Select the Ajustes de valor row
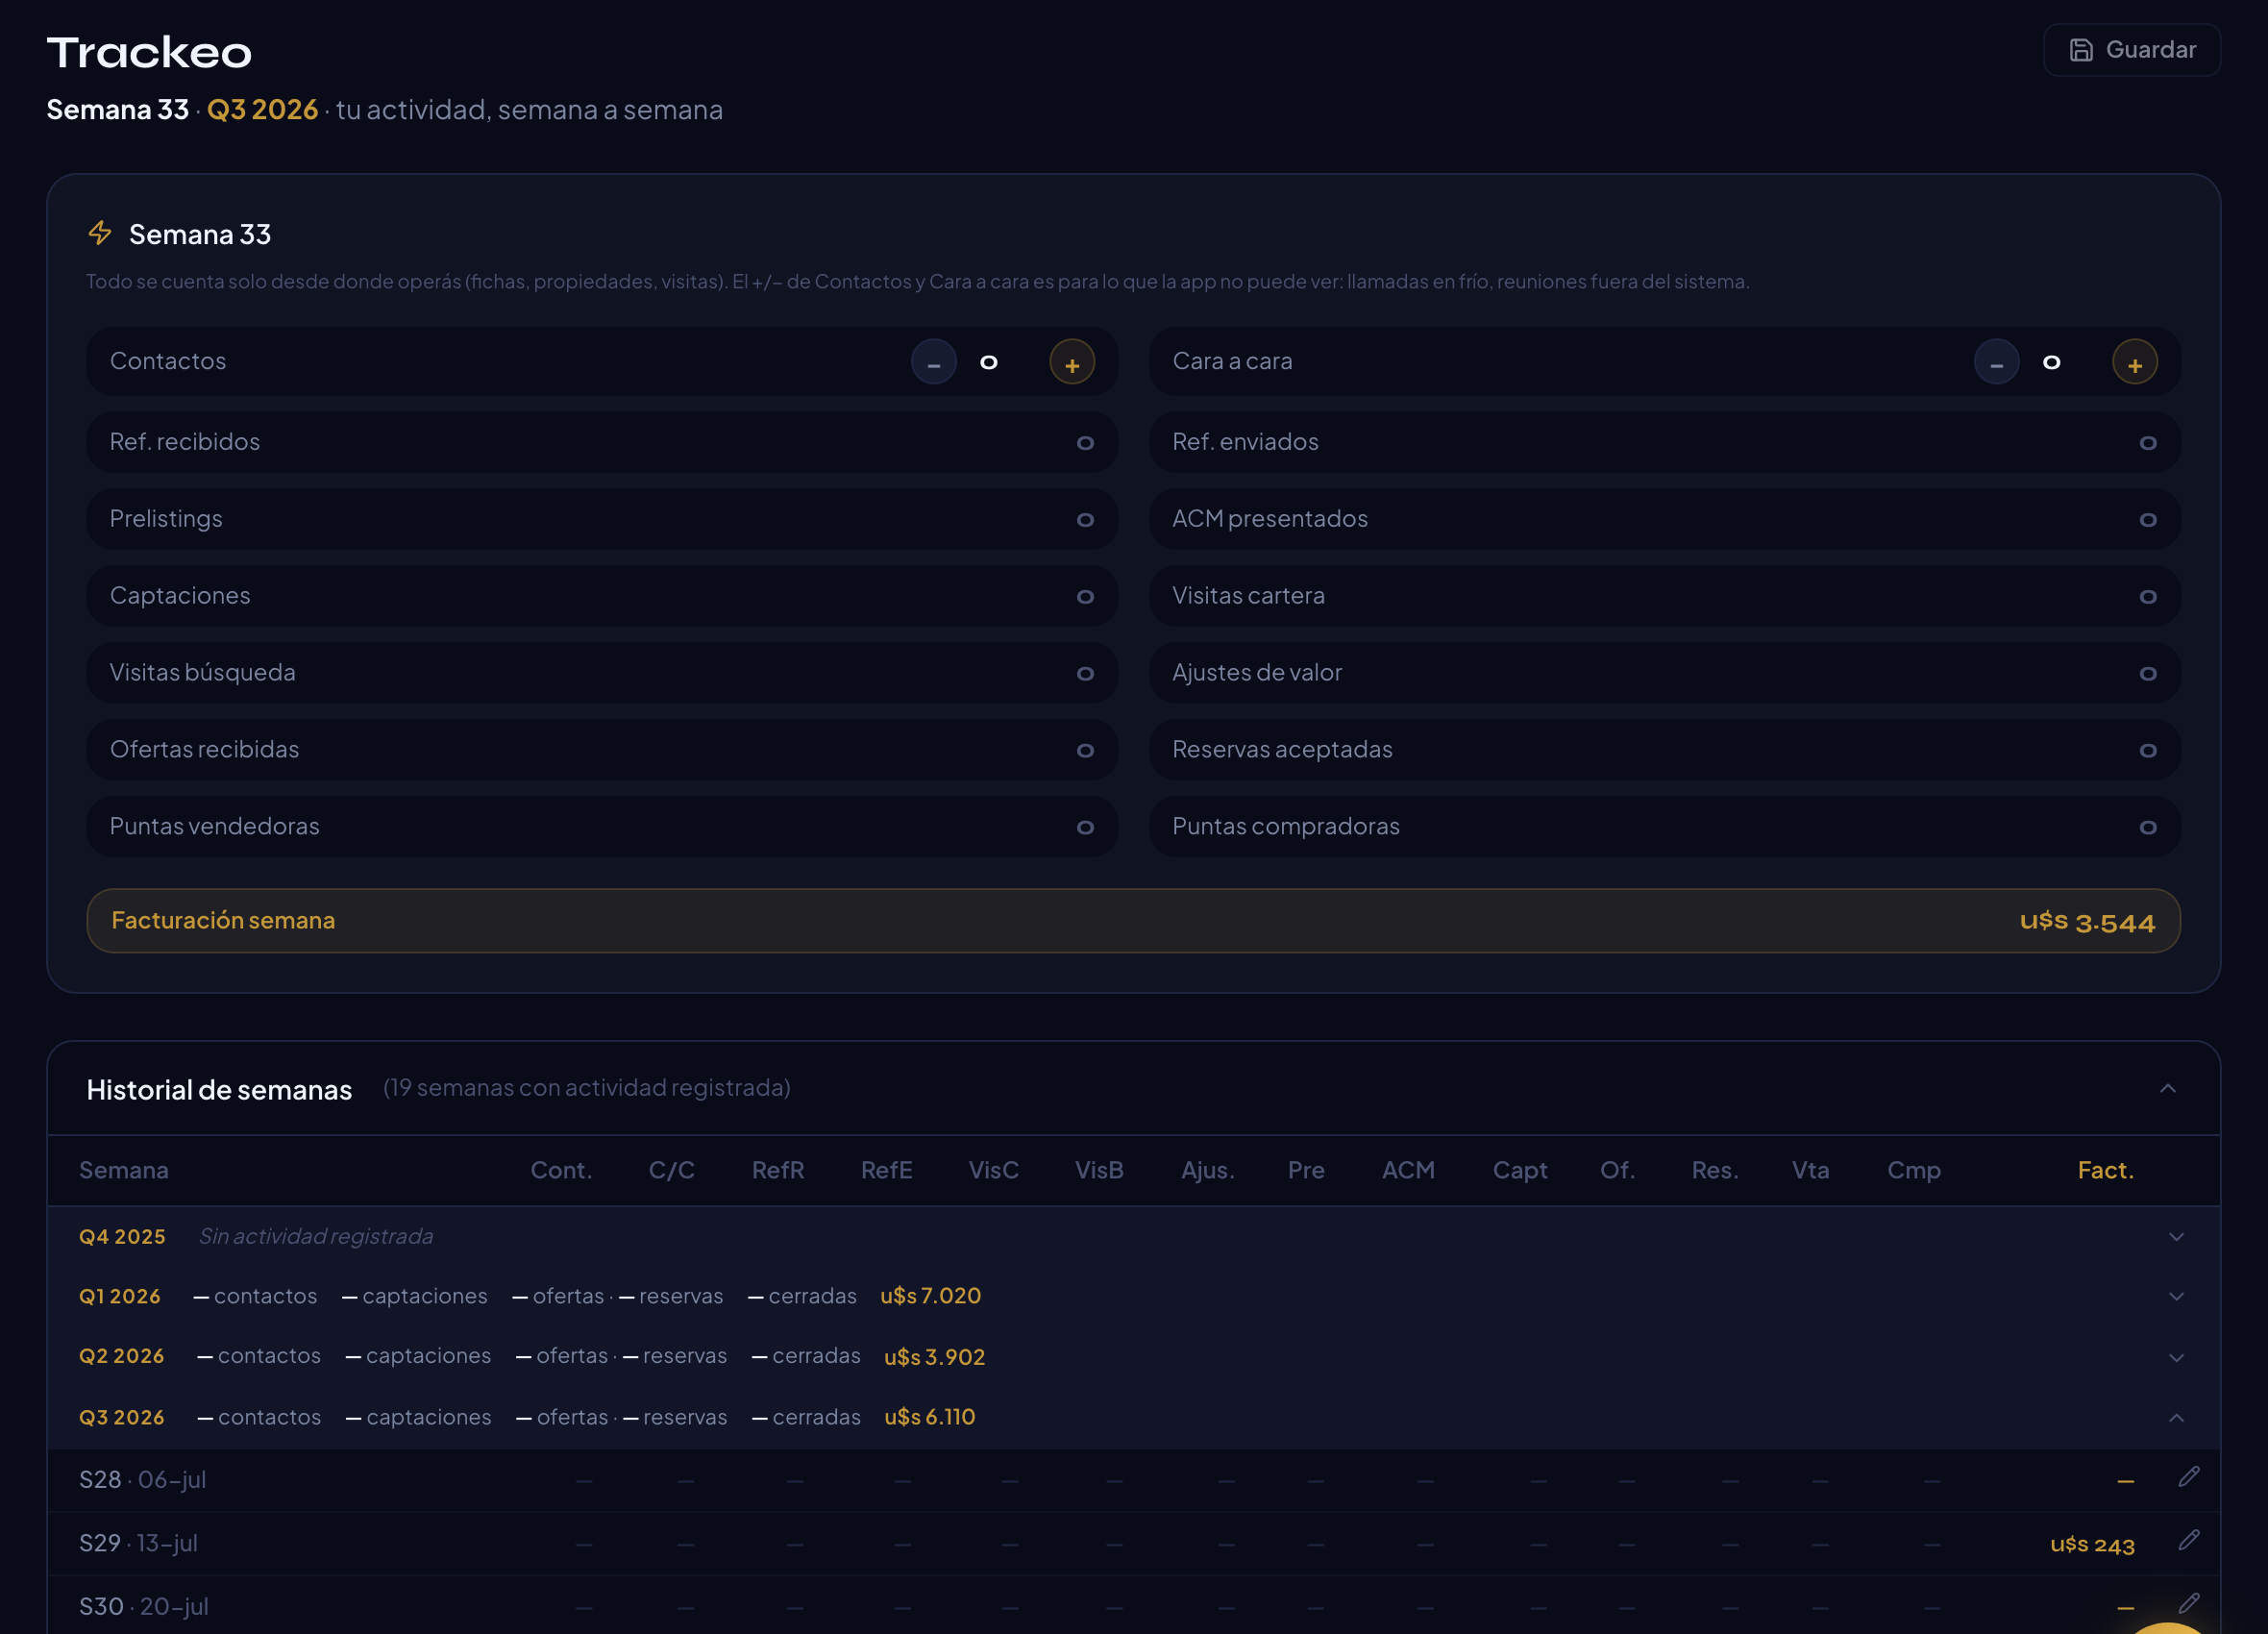Image resolution: width=2268 pixels, height=1634 pixels. (1664, 673)
